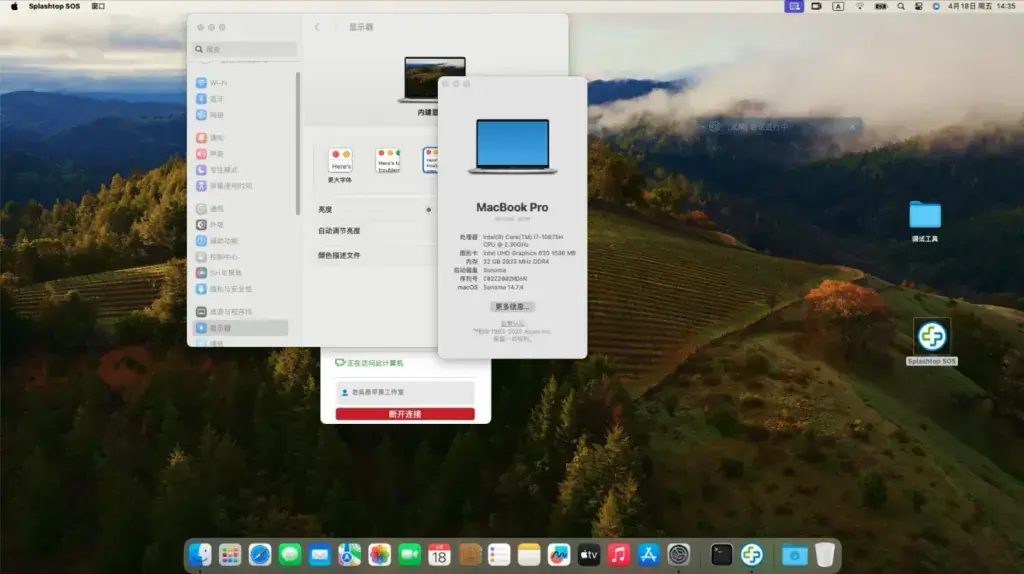
Task: Select 显示器 (Displays) in settings sidebar
Action: point(240,328)
